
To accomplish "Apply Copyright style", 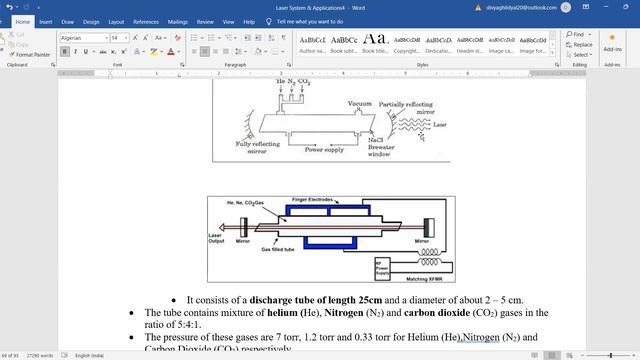I will pyautogui.click(x=407, y=43).
